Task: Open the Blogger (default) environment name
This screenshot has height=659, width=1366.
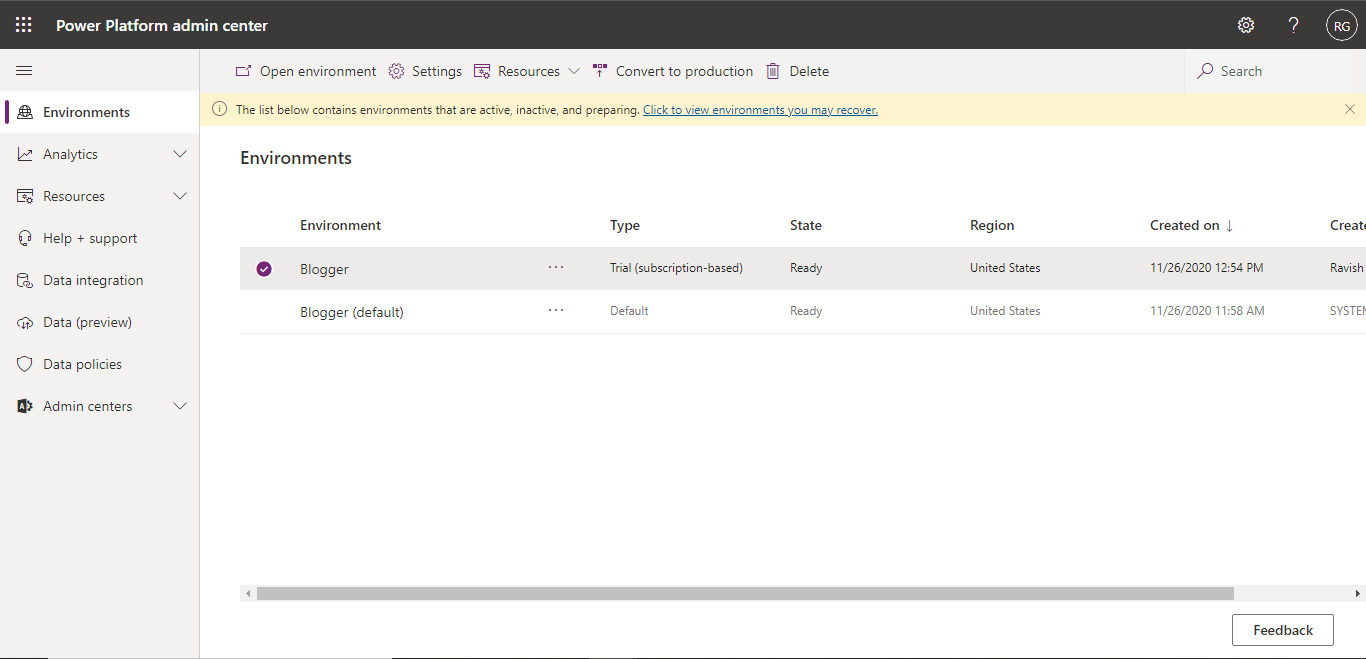Action: pos(352,312)
